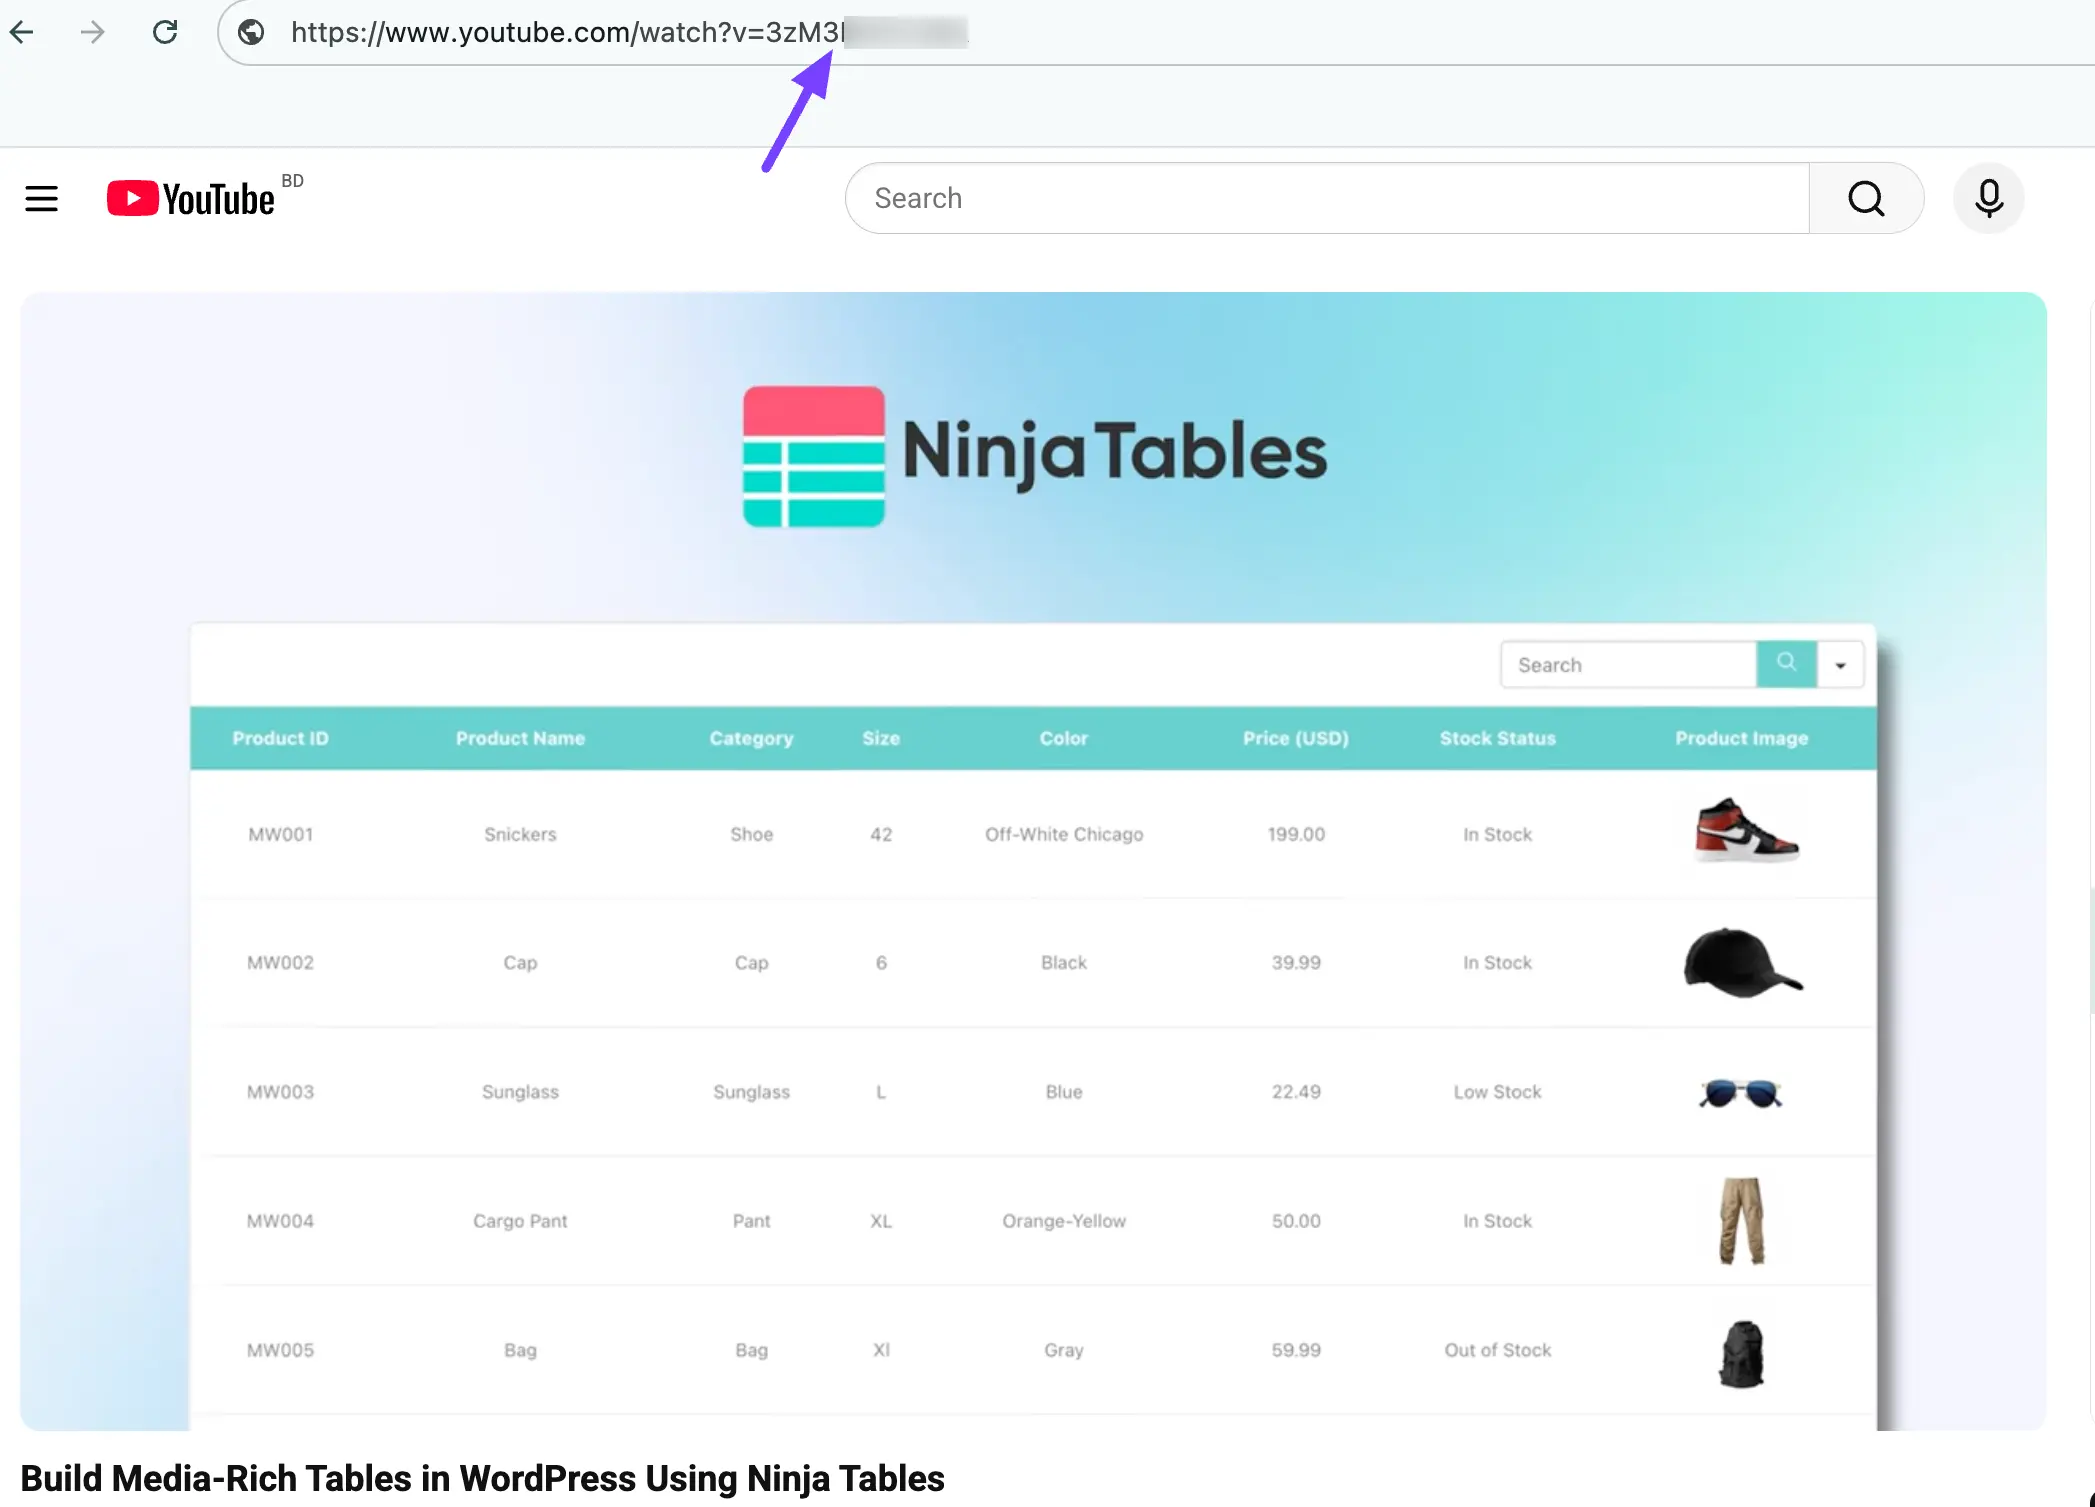Click the backpack product image
The image size is (2095, 1507).
tap(1741, 1353)
